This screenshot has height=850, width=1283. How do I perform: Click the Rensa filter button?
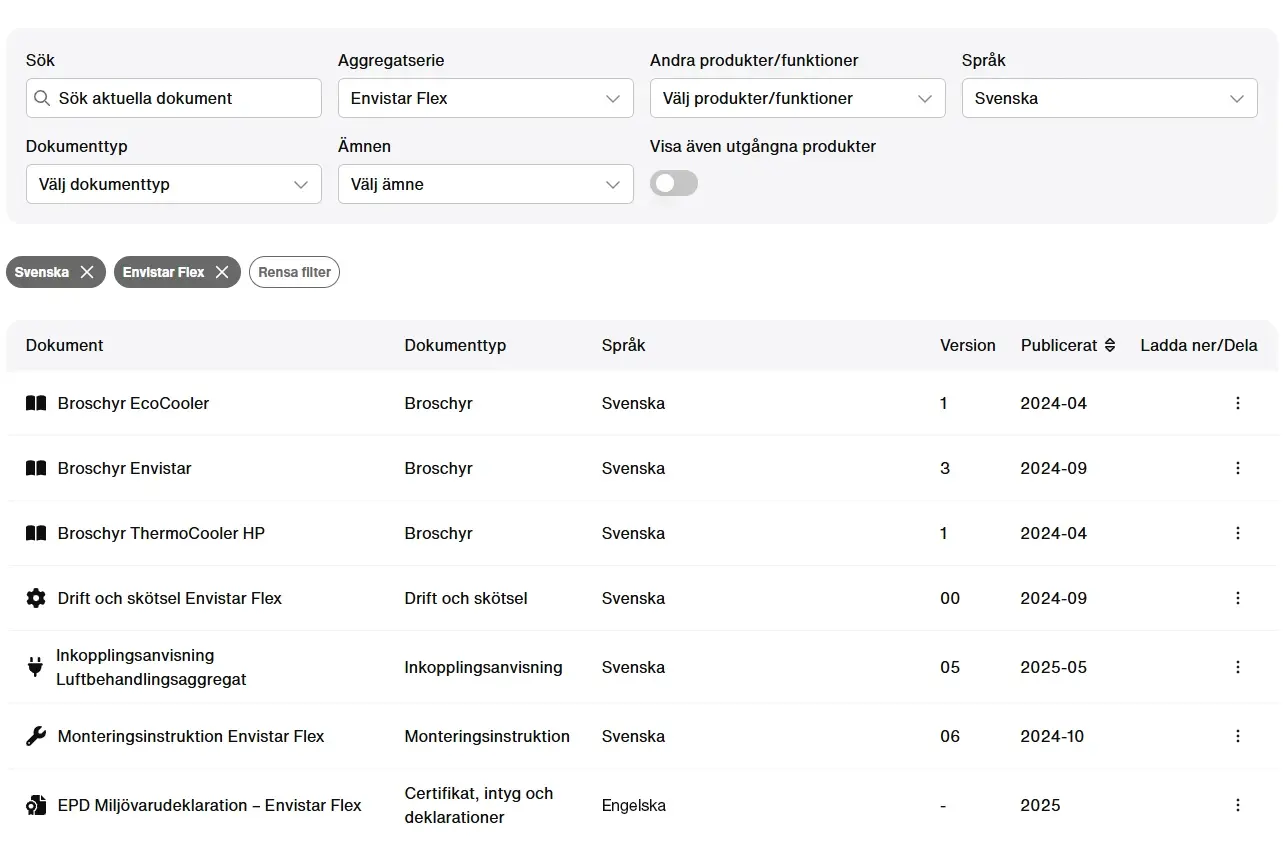click(x=294, y=272)
